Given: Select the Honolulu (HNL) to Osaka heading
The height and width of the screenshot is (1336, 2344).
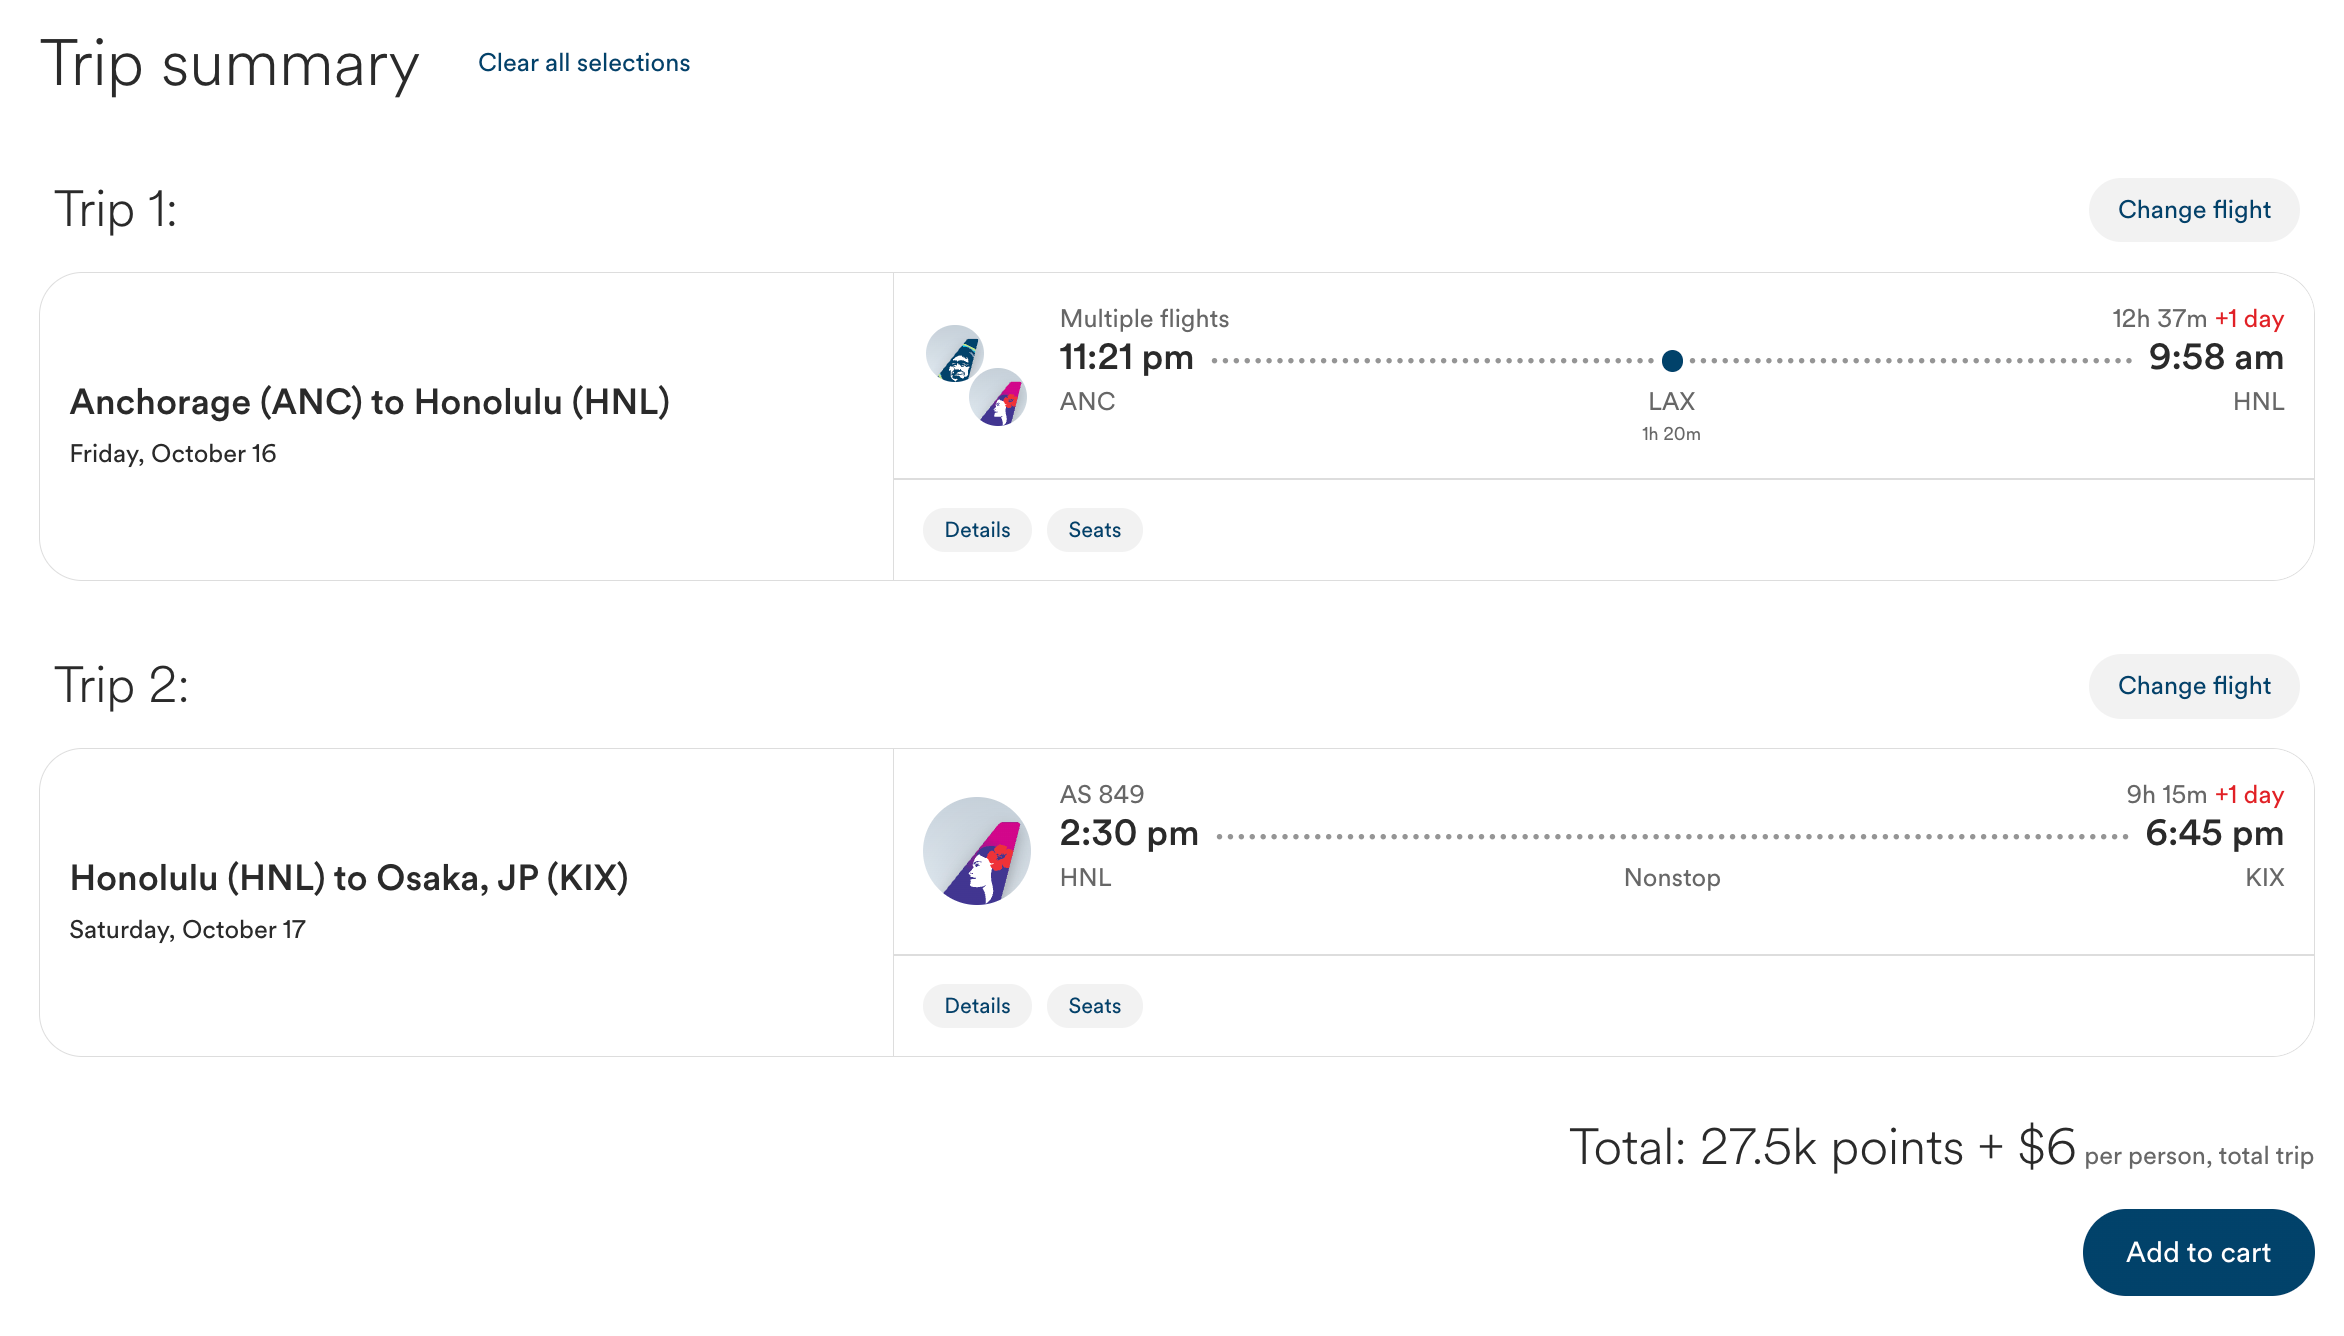Looking at the screenshot, I should (349, 878).
